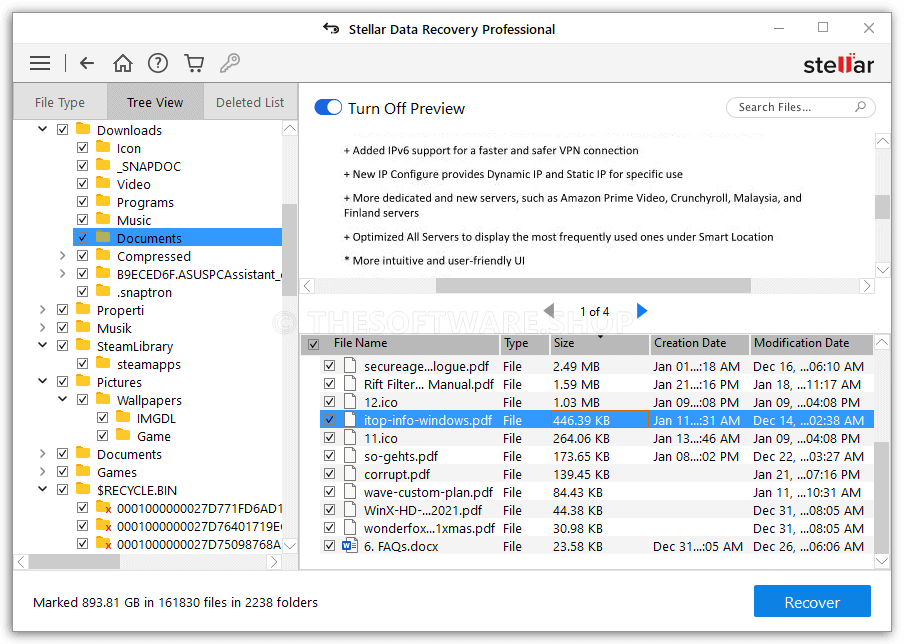The width and height of the screenshot is (904, 644).
Task: Uncheck the Icon folder checkbox
Action: coord(82,148)
